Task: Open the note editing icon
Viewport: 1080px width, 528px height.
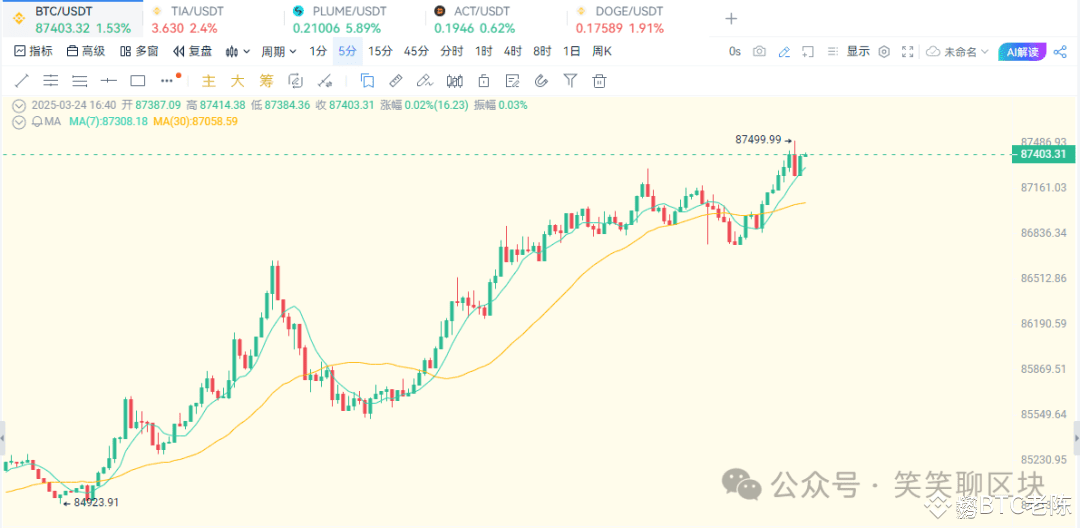Action: coord(512,81)
